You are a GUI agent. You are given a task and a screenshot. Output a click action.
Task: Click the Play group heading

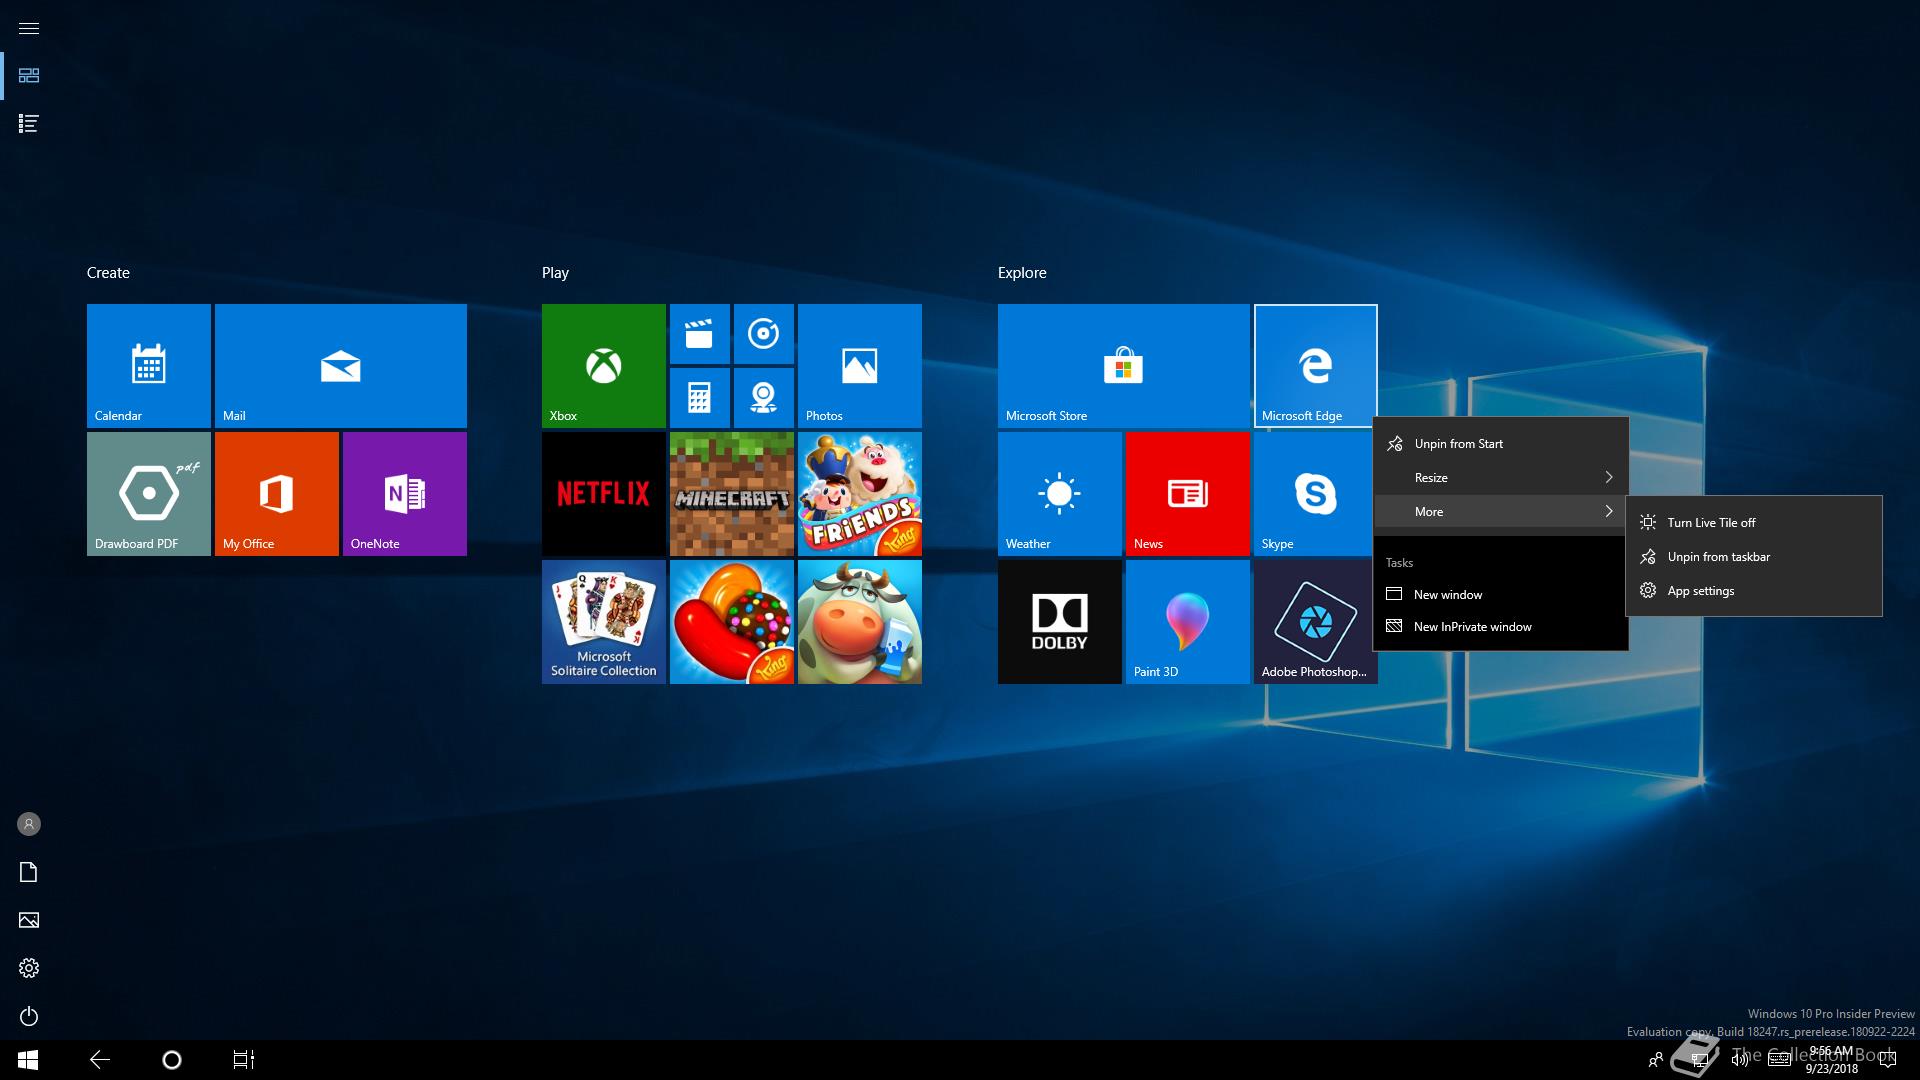click(555, 273)
